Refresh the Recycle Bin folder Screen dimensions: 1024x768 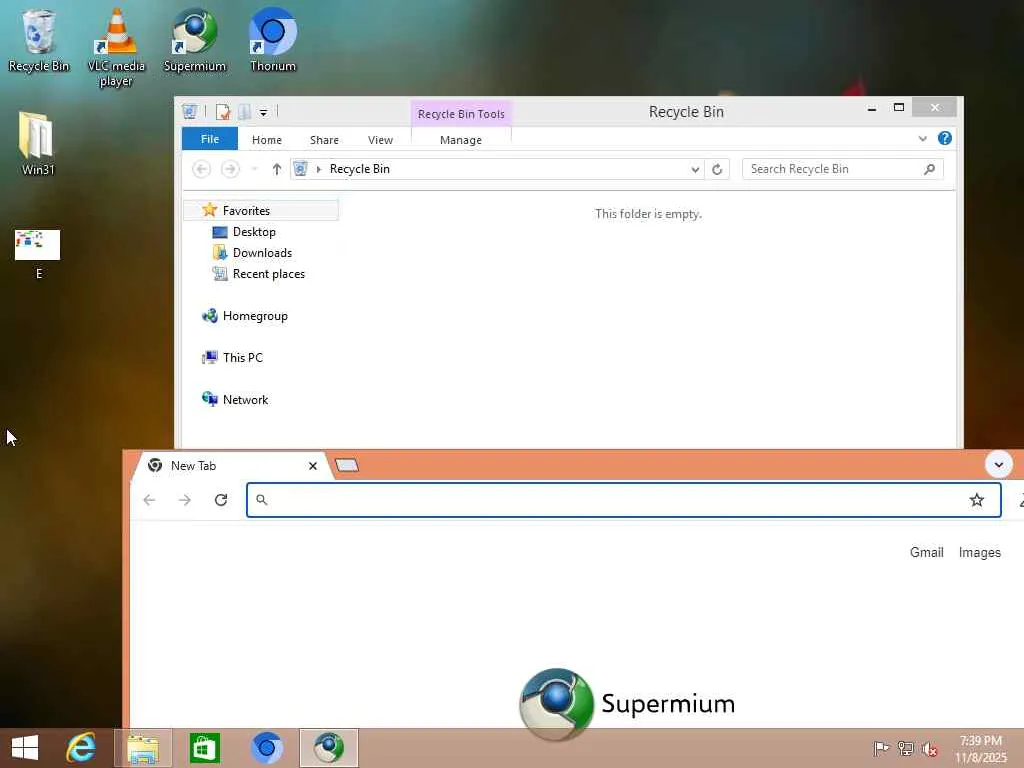click(717, 169)
